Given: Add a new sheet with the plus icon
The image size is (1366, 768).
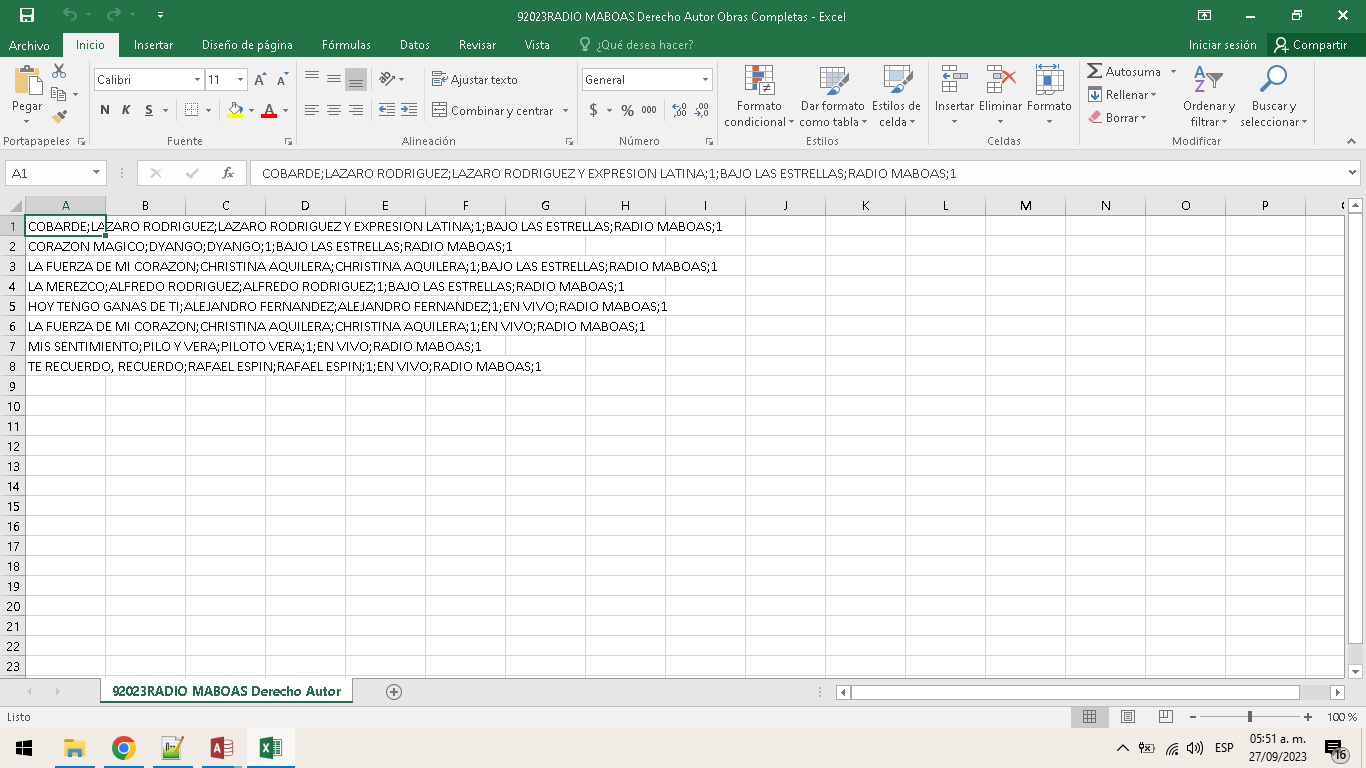Looking at the screenshot, I should click(x=394, y=691).
